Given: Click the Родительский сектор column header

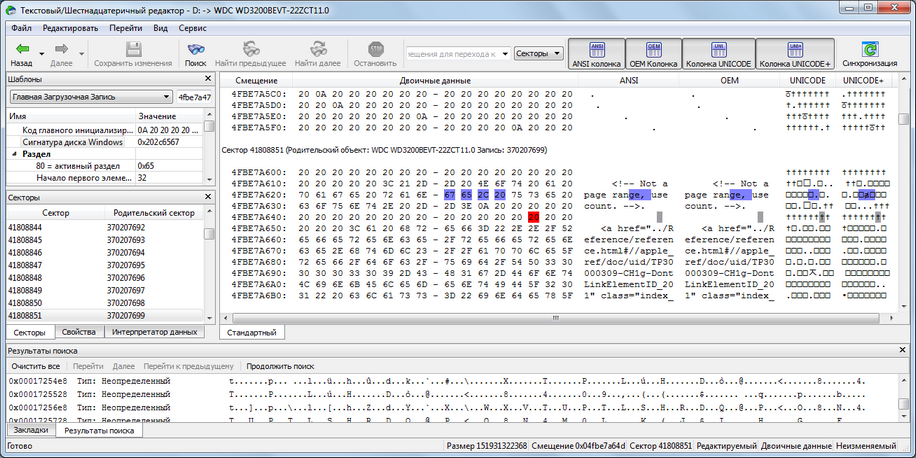Looking at the screenshot, I should (x=154, y=213).
